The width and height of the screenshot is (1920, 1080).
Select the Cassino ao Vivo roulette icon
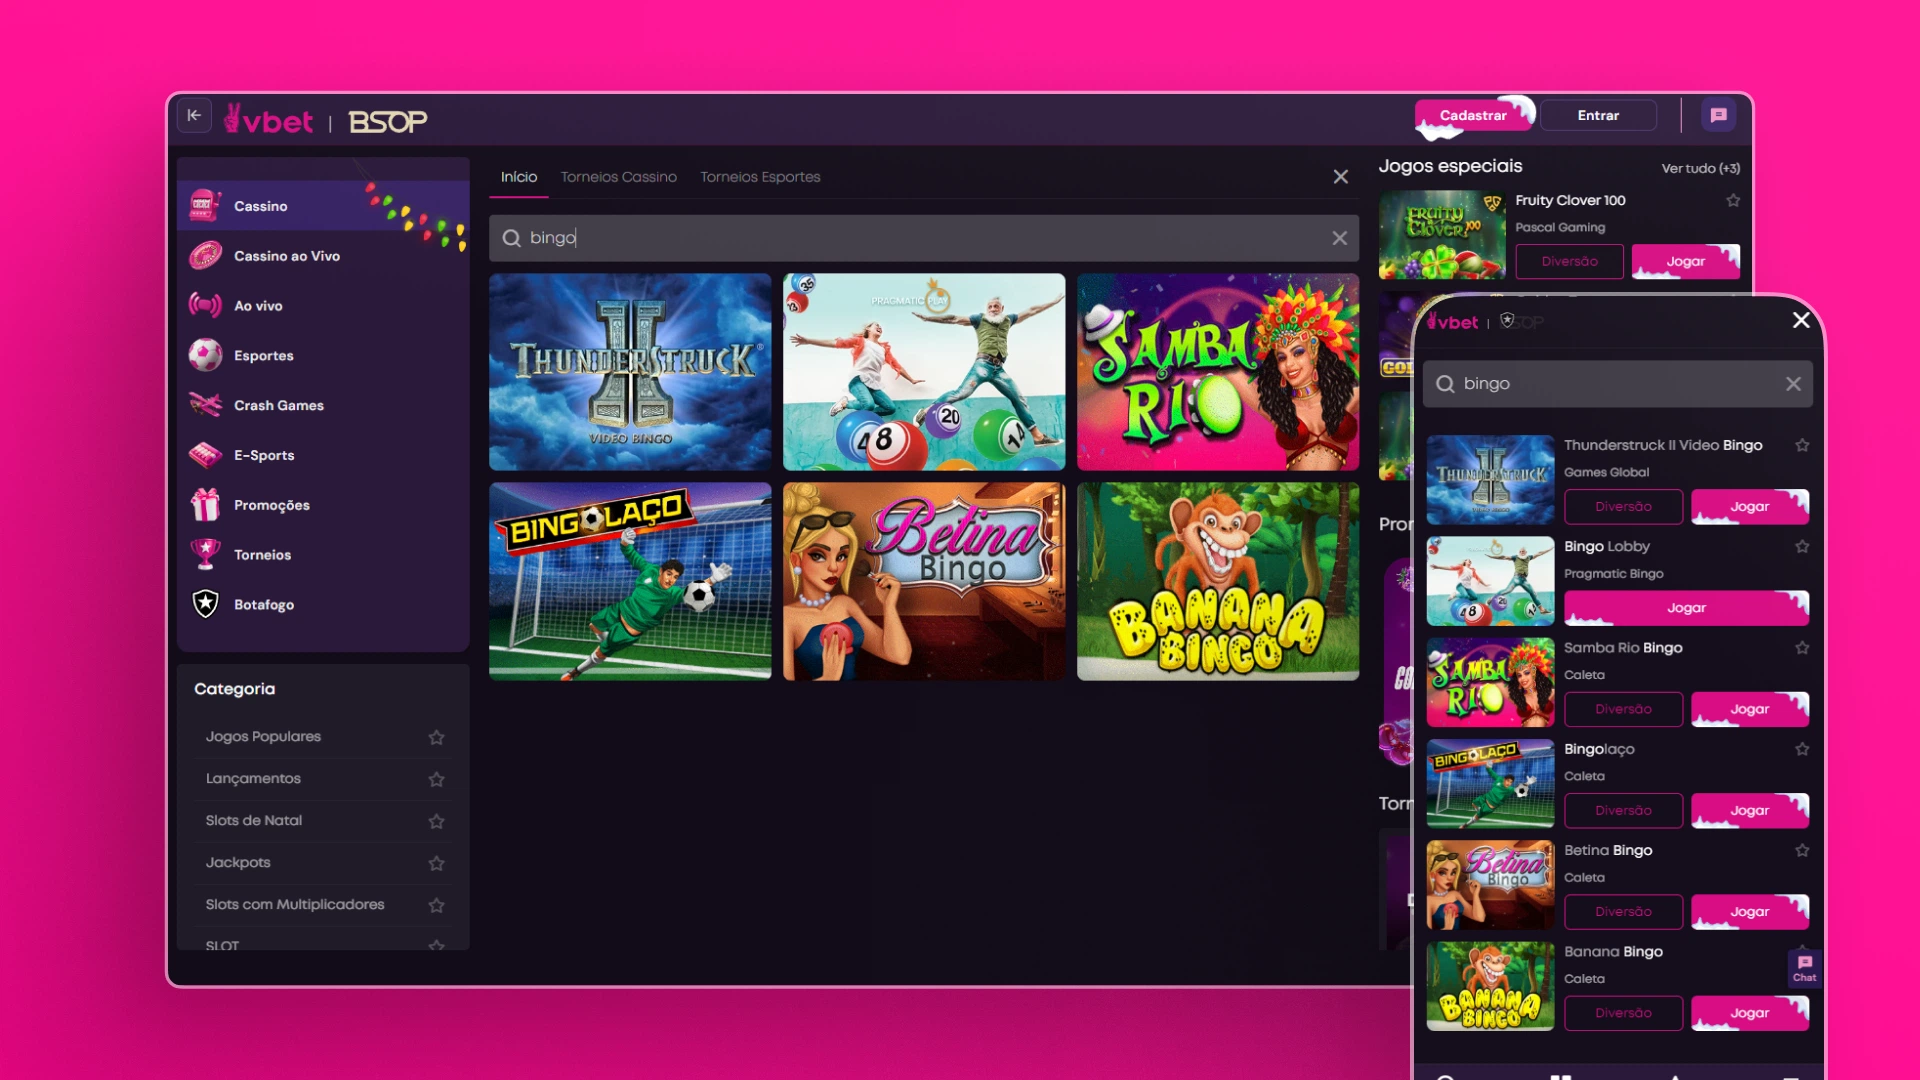(205, 255)
